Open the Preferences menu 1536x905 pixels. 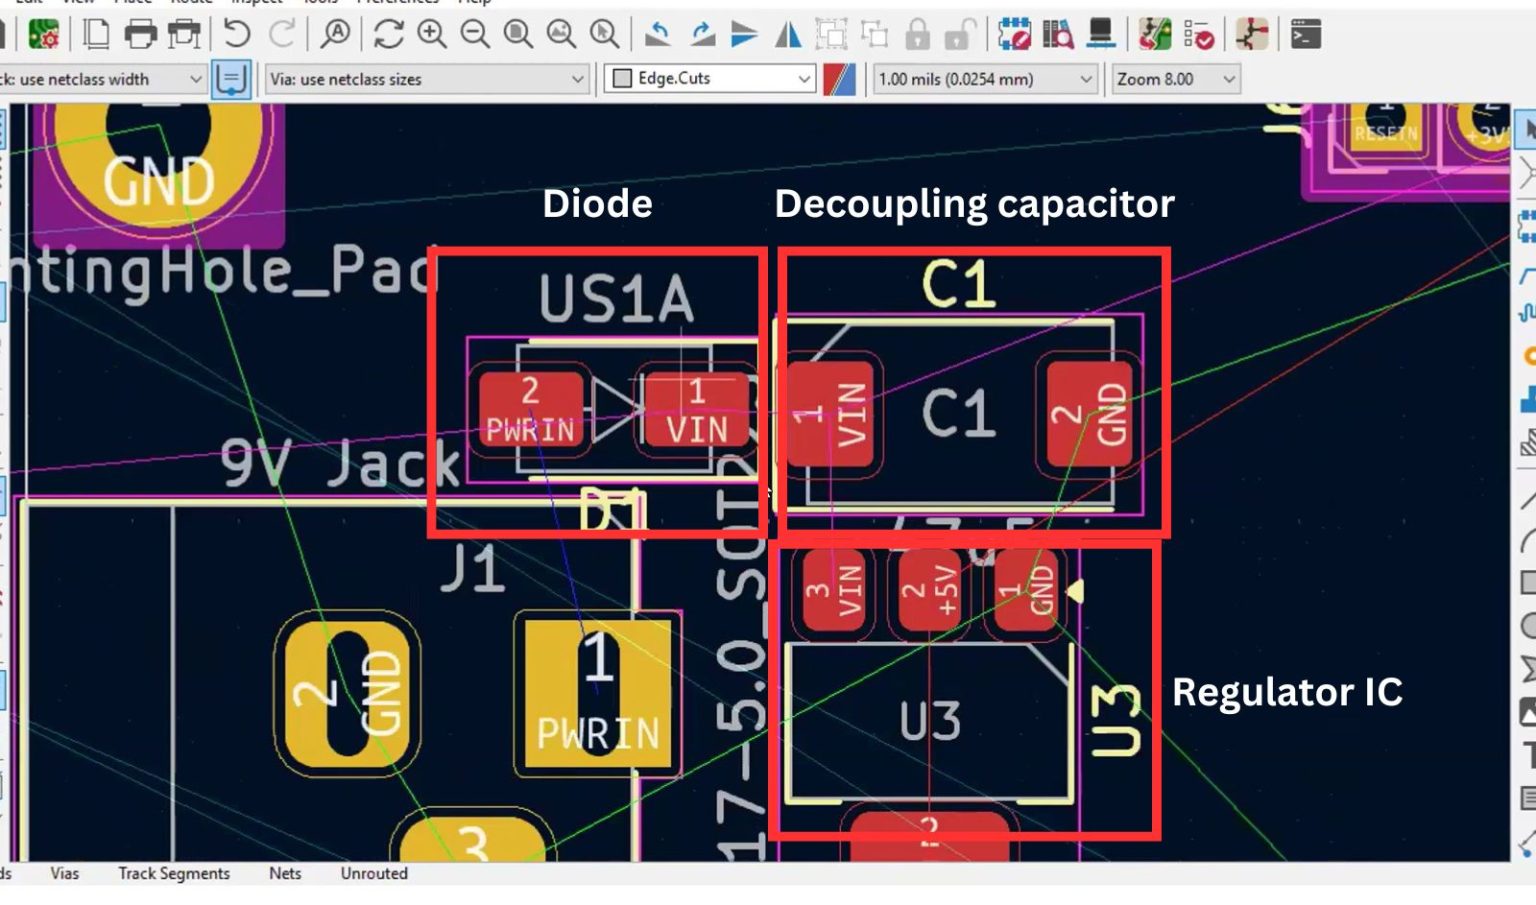pyautogui.click(x=400, y=4)
